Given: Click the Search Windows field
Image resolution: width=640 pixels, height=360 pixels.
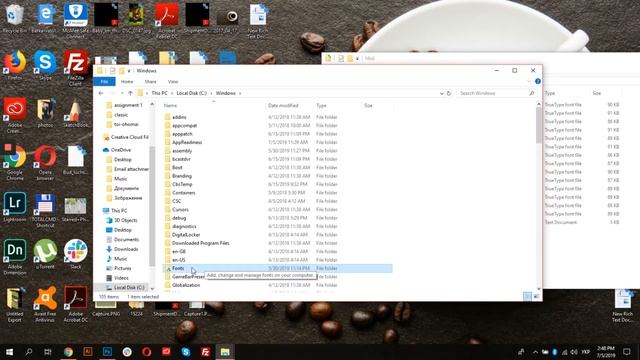Looking at the screenshot, I should [x=497, y=93].
